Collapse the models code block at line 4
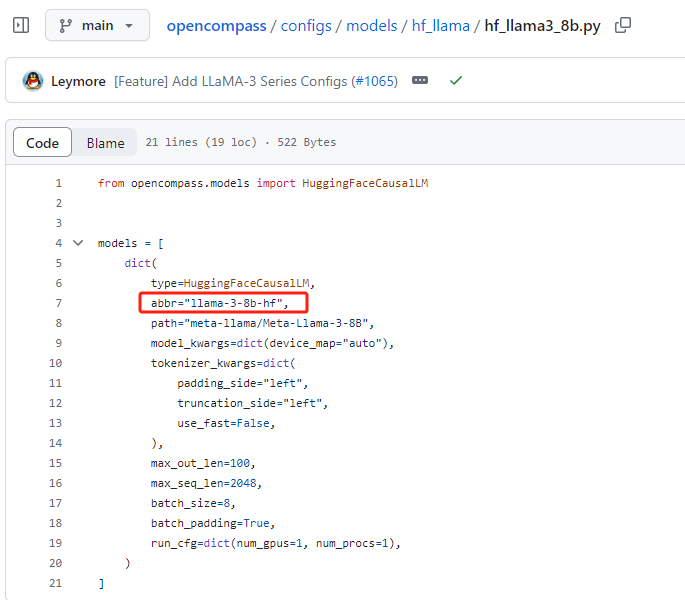 point(78,243)
